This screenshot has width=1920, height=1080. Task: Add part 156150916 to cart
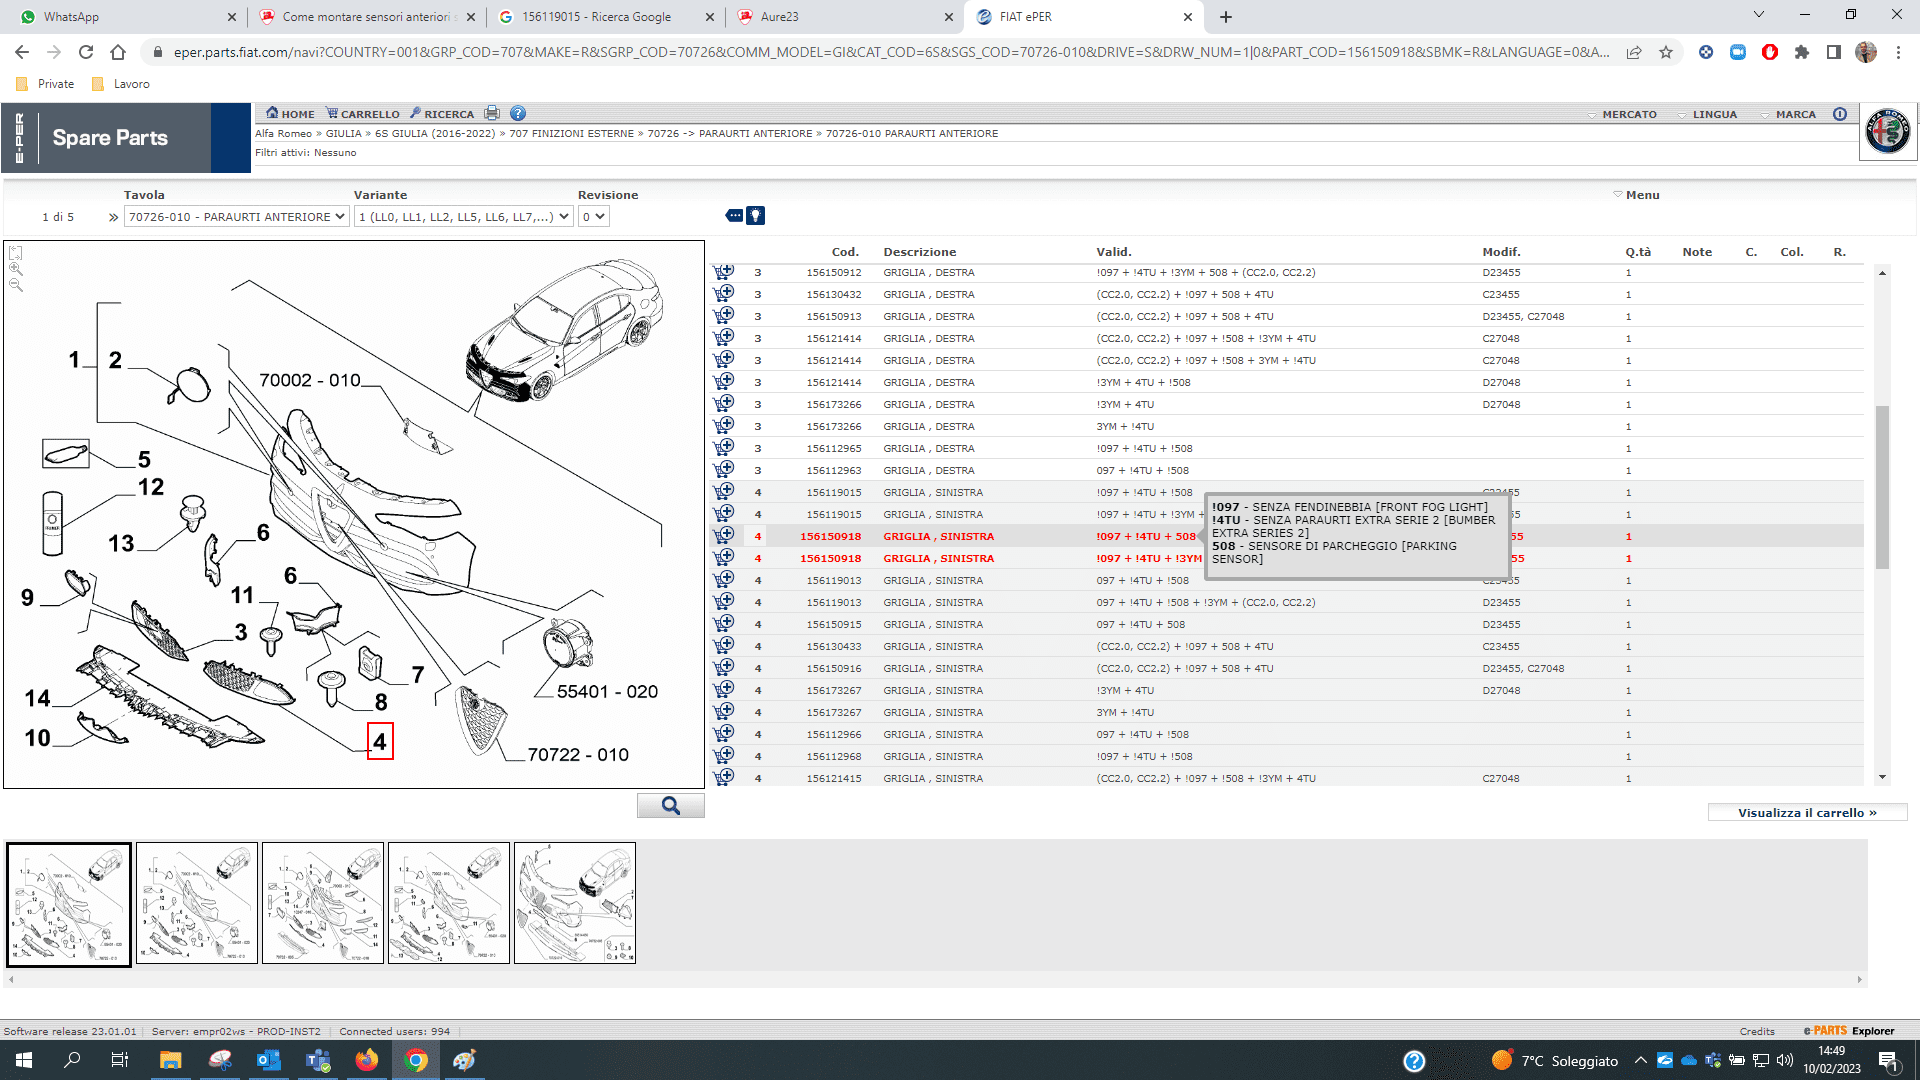coord(723,668)
